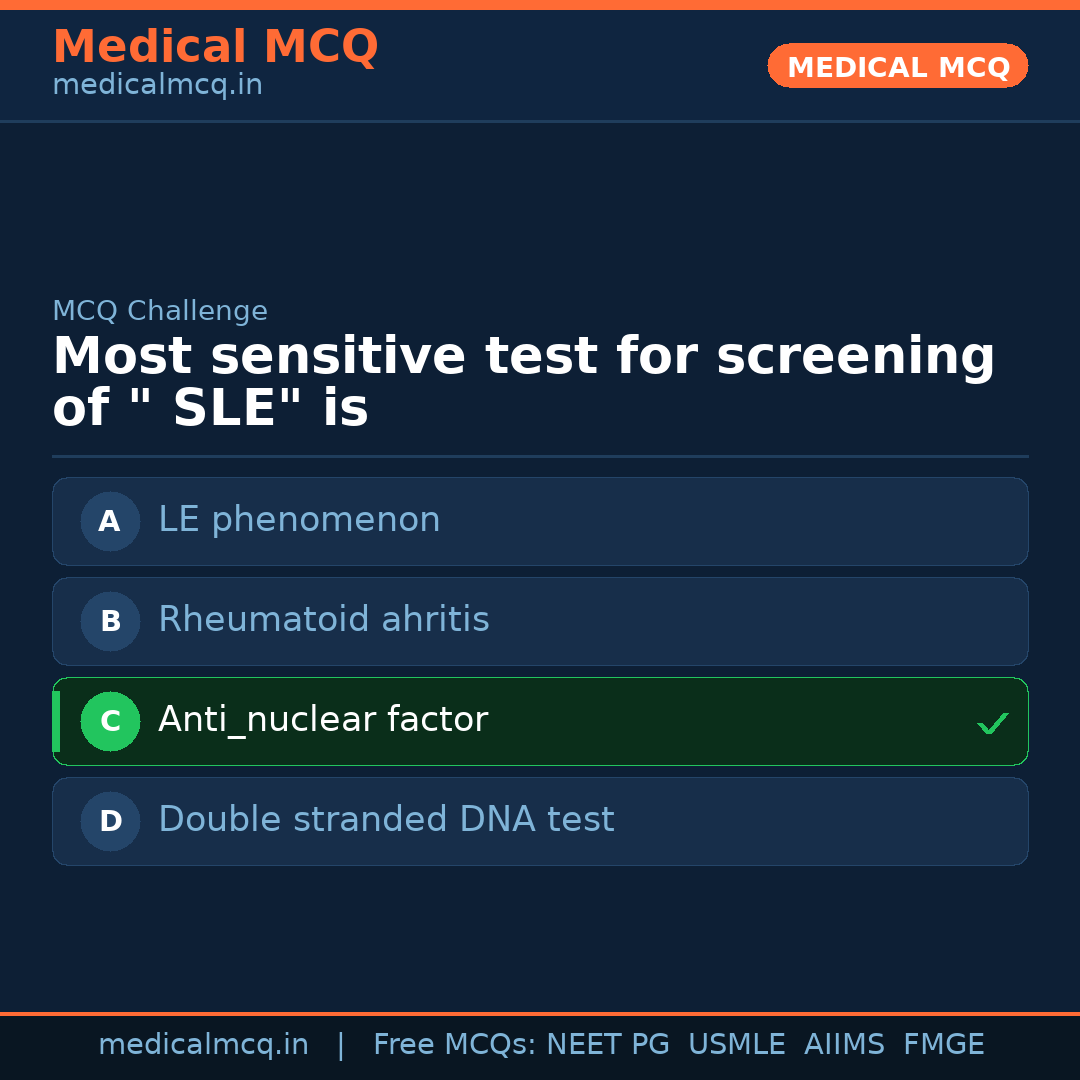Image resolution: width=1080 pixels, height=1080 pixels.
Task: Click the orange separator bar above the footer
Action: pos(540,1012)
